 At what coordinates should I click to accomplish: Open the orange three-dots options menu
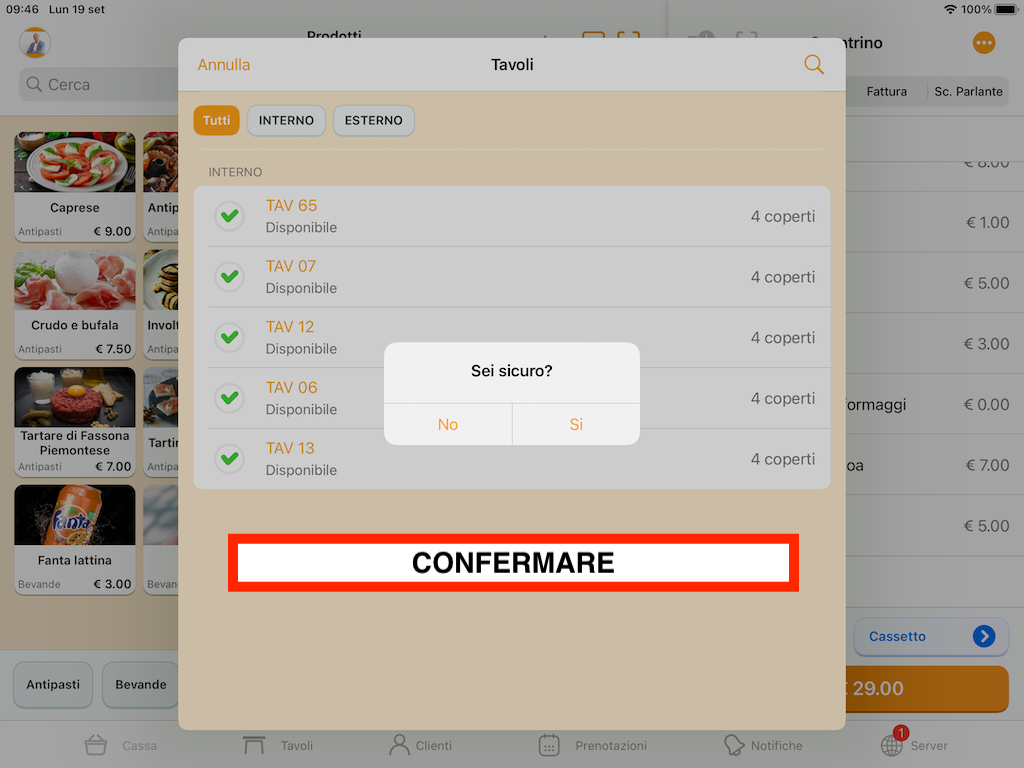click(x=984, y=43)
